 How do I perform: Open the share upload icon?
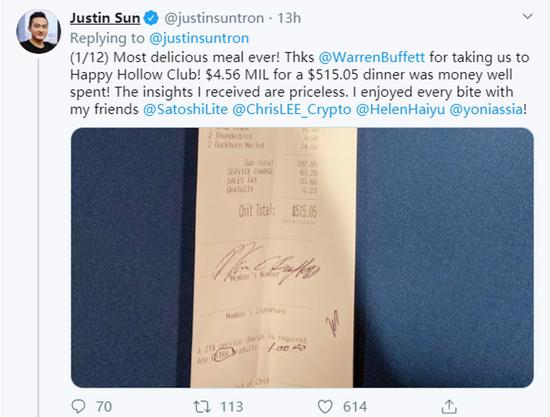pyautogui.click(x=449, y=406)
